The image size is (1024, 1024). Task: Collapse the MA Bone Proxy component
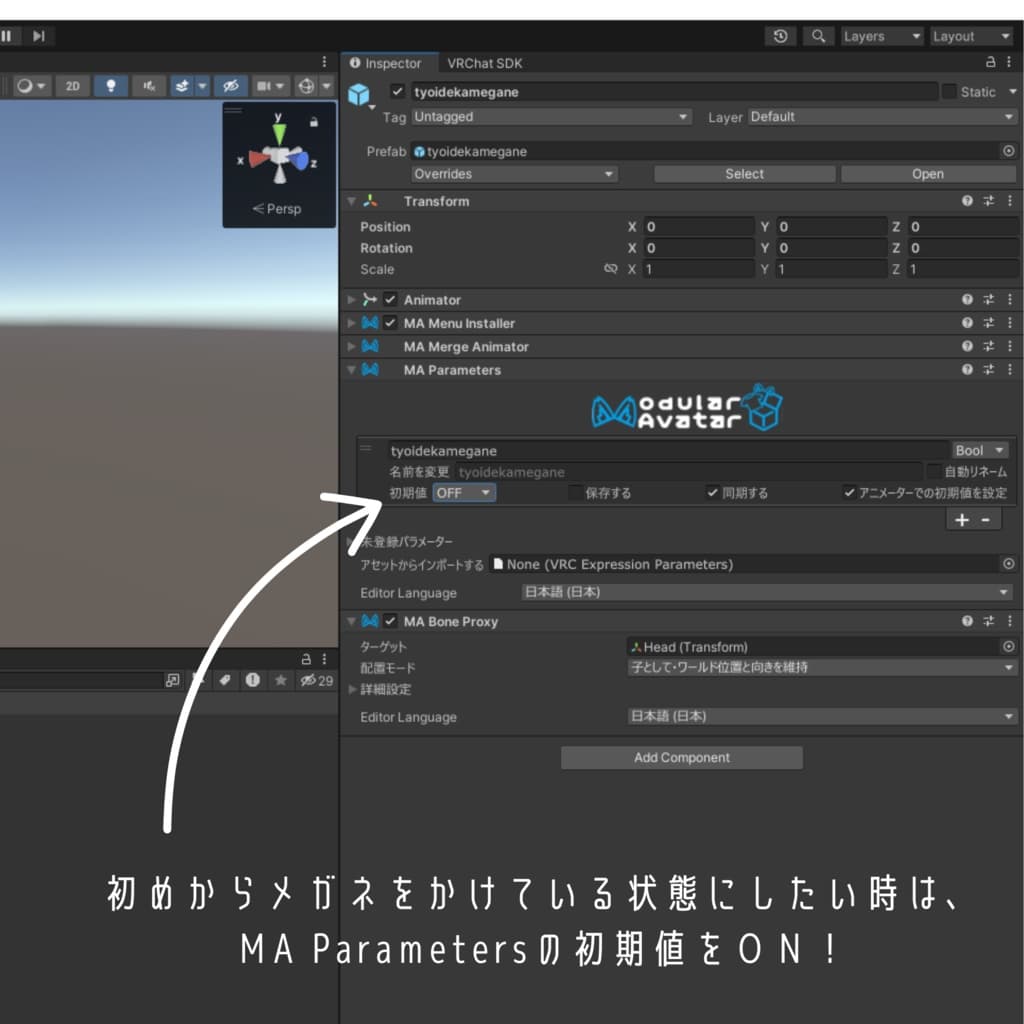(352, 621)
